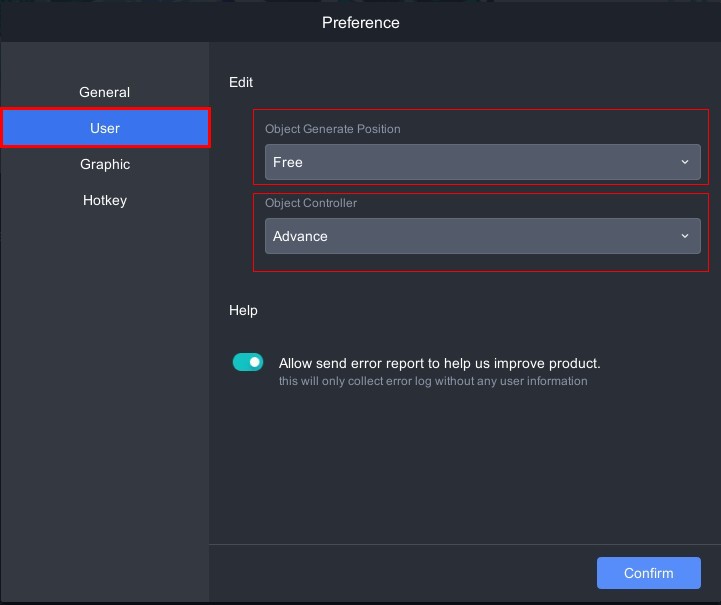Image resolution: width=721 pixels, height=605 pixels.
Task: Select the User tab in sidebar
Action: click(105, 128)
